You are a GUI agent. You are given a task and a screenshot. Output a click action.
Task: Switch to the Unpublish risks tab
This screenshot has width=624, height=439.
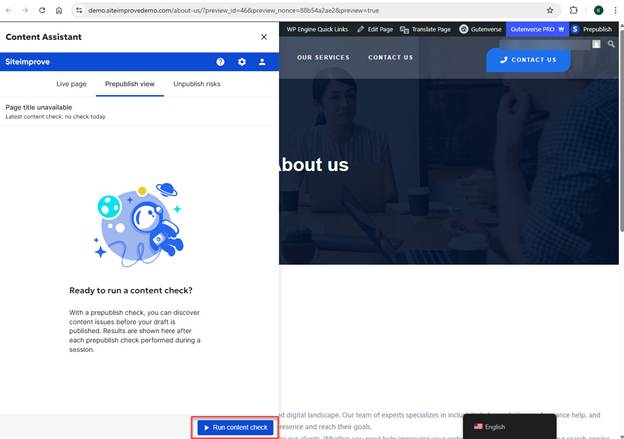(197, 84)
